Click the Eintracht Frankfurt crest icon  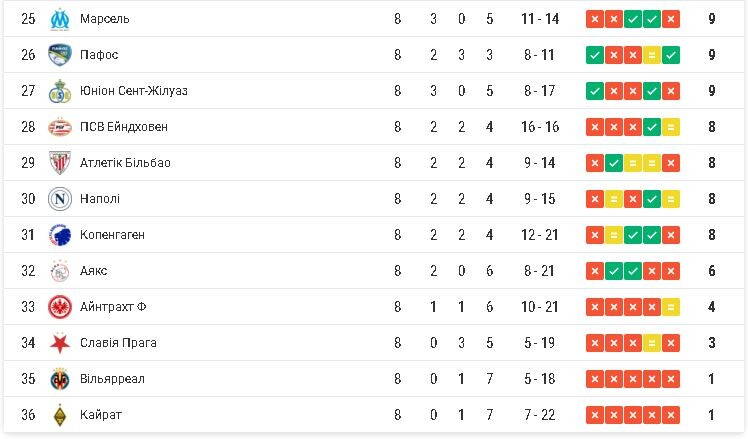59,307
